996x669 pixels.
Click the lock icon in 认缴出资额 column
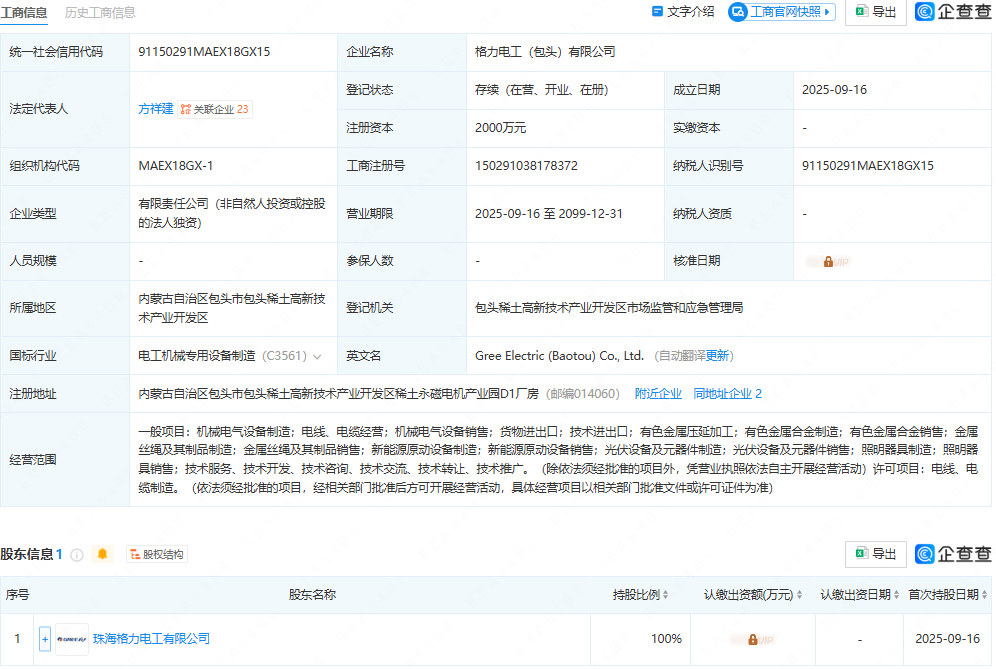[x=752, y=638]
